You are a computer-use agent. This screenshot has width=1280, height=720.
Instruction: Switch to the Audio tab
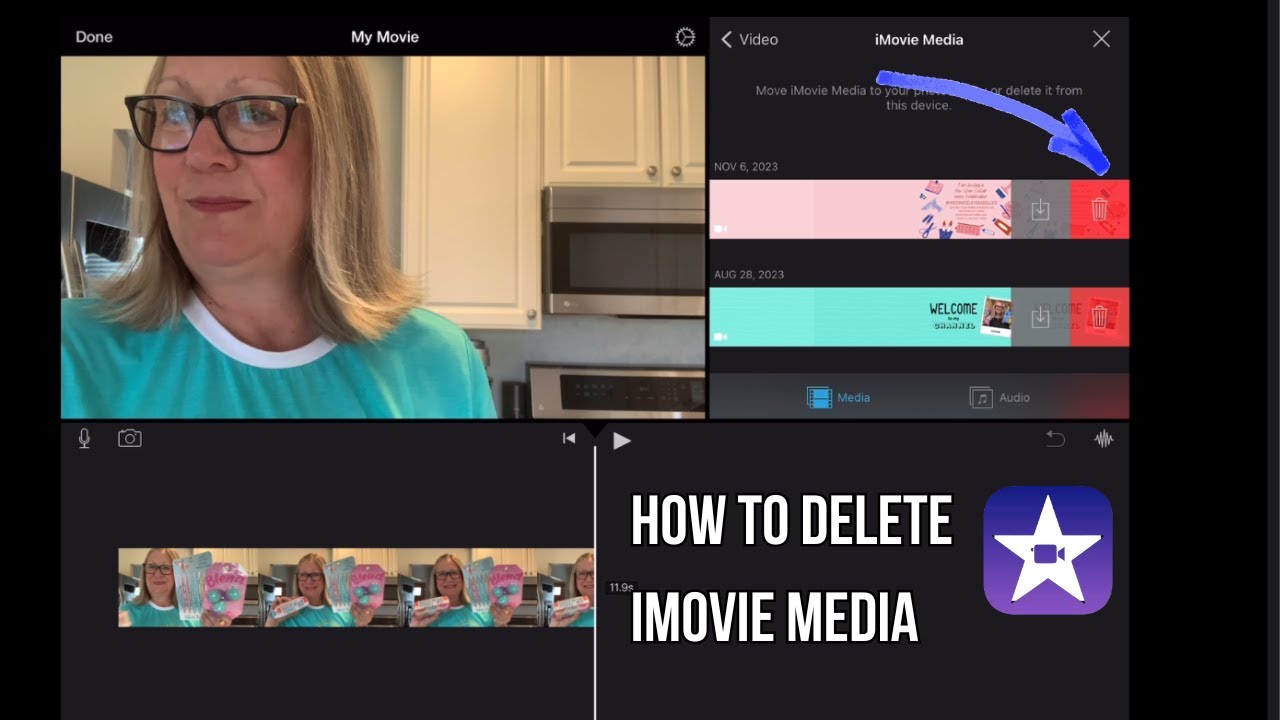tap(999, 397)
